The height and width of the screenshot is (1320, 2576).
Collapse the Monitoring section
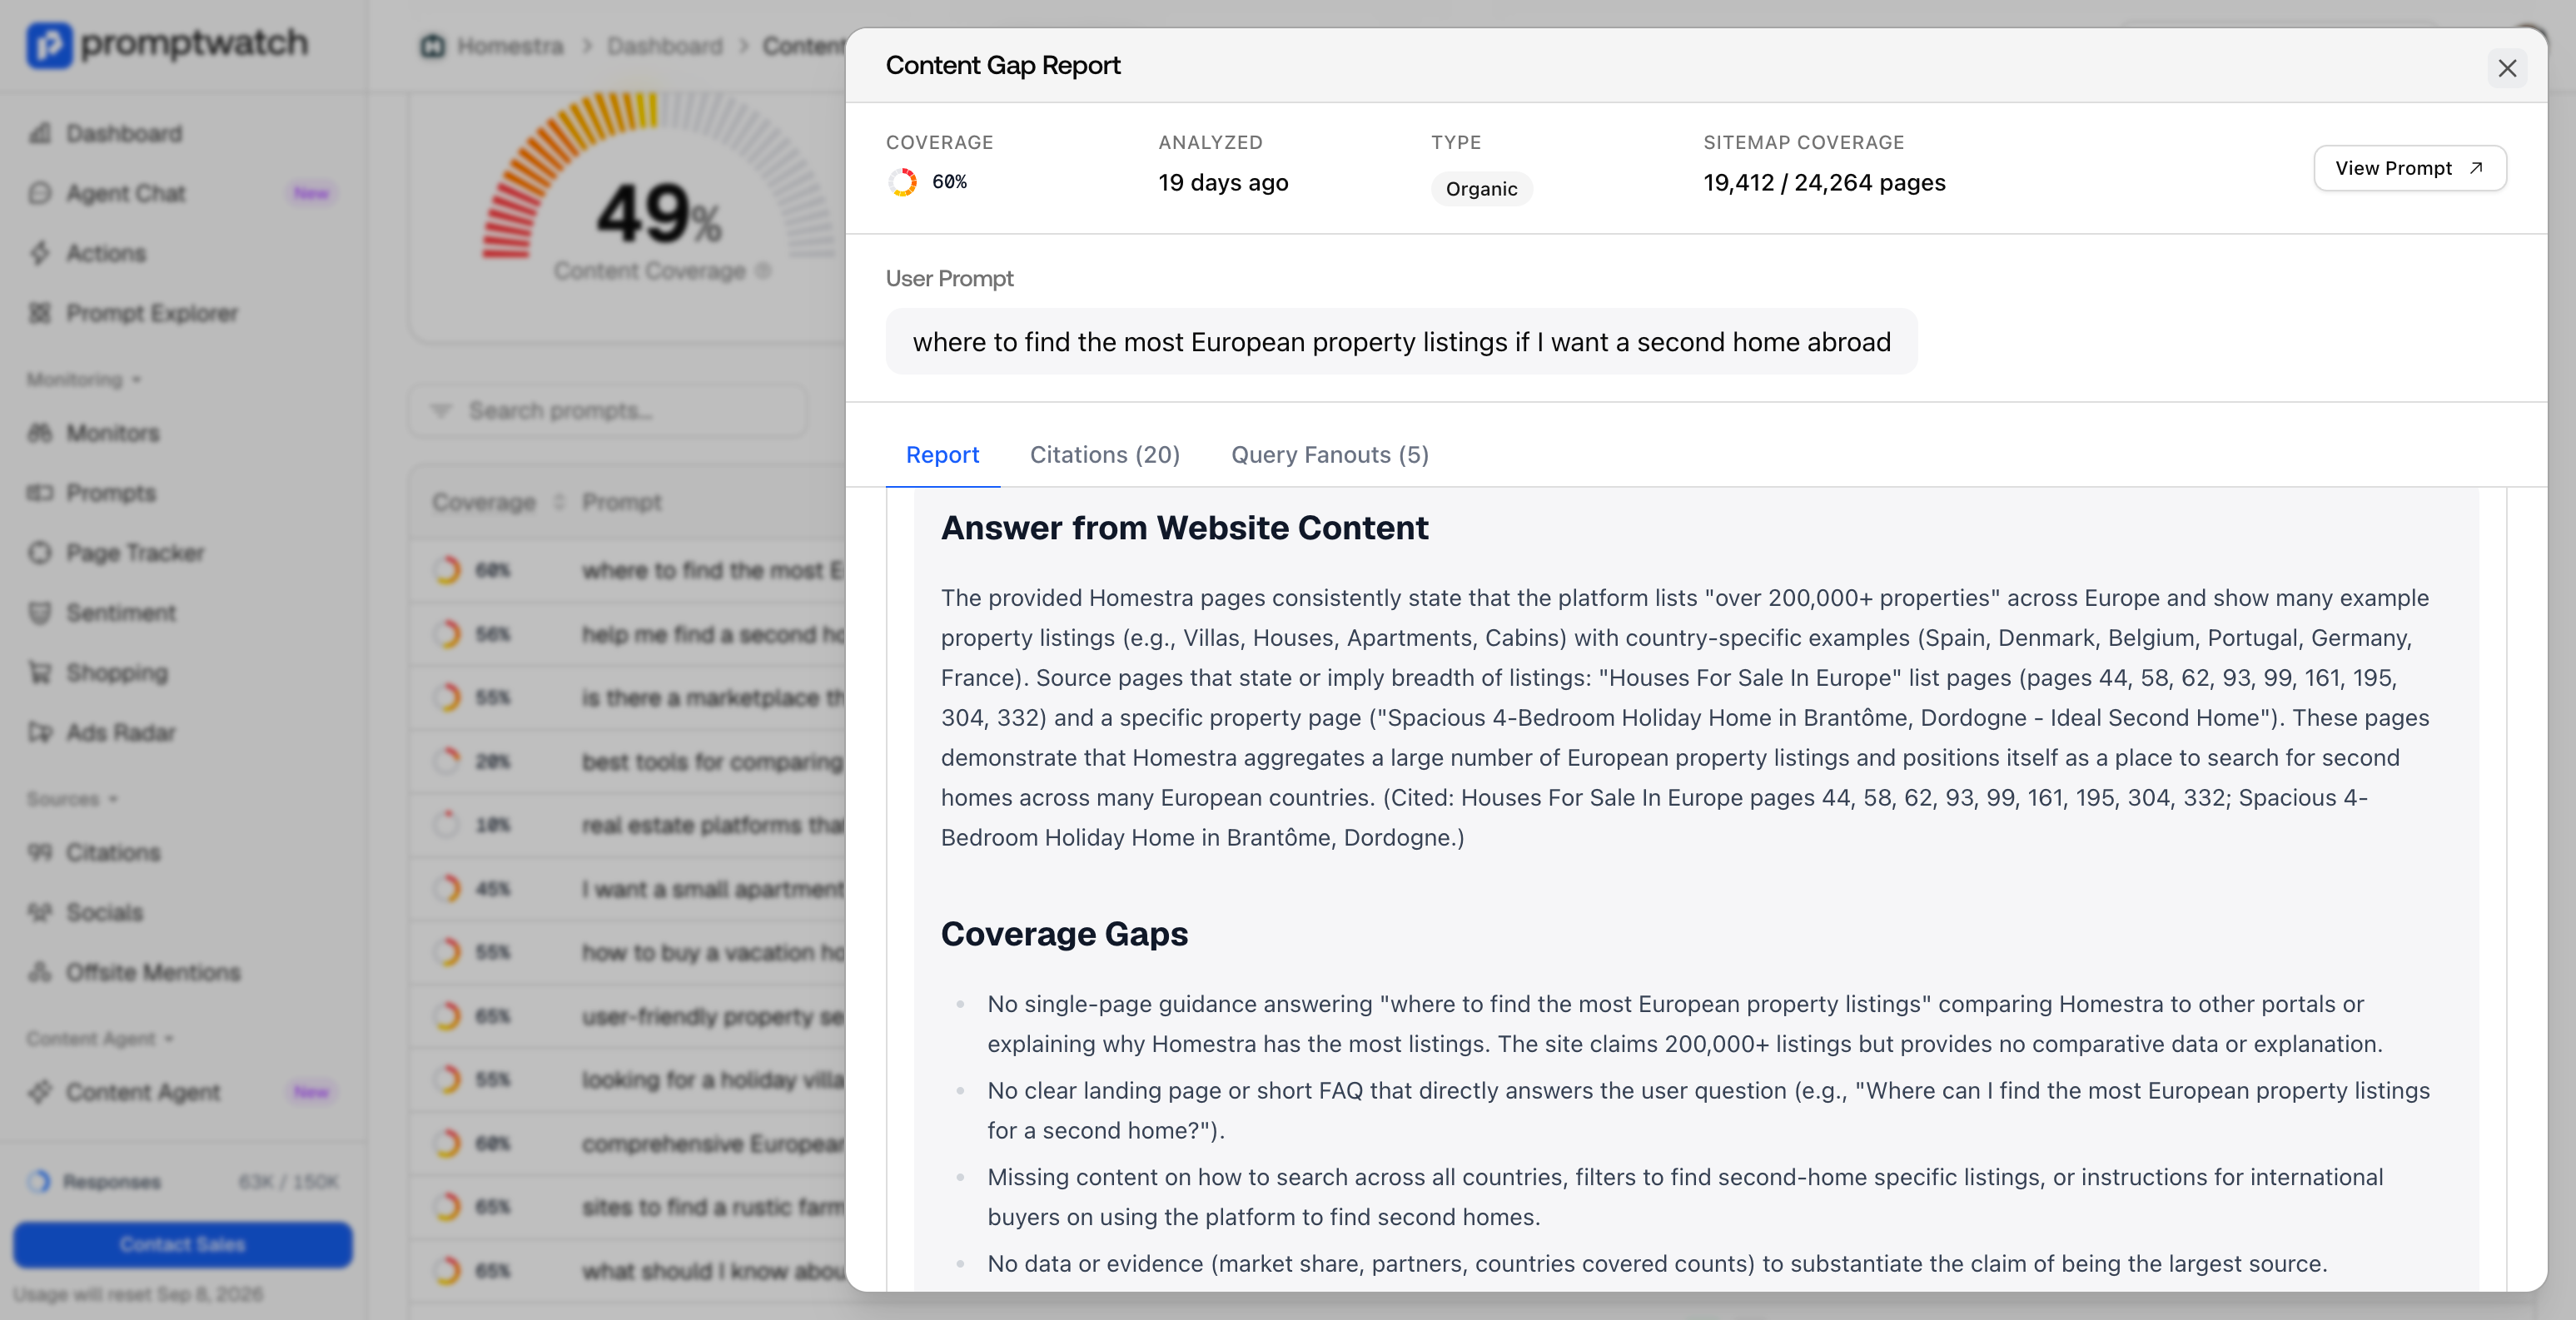coord(84,380)
